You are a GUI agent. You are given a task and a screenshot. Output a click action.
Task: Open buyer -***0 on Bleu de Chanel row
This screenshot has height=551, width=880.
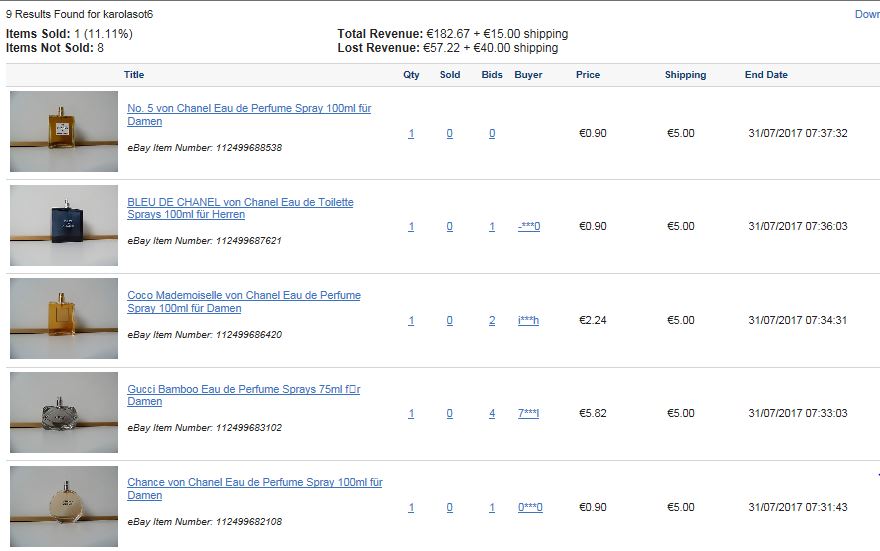529,227
